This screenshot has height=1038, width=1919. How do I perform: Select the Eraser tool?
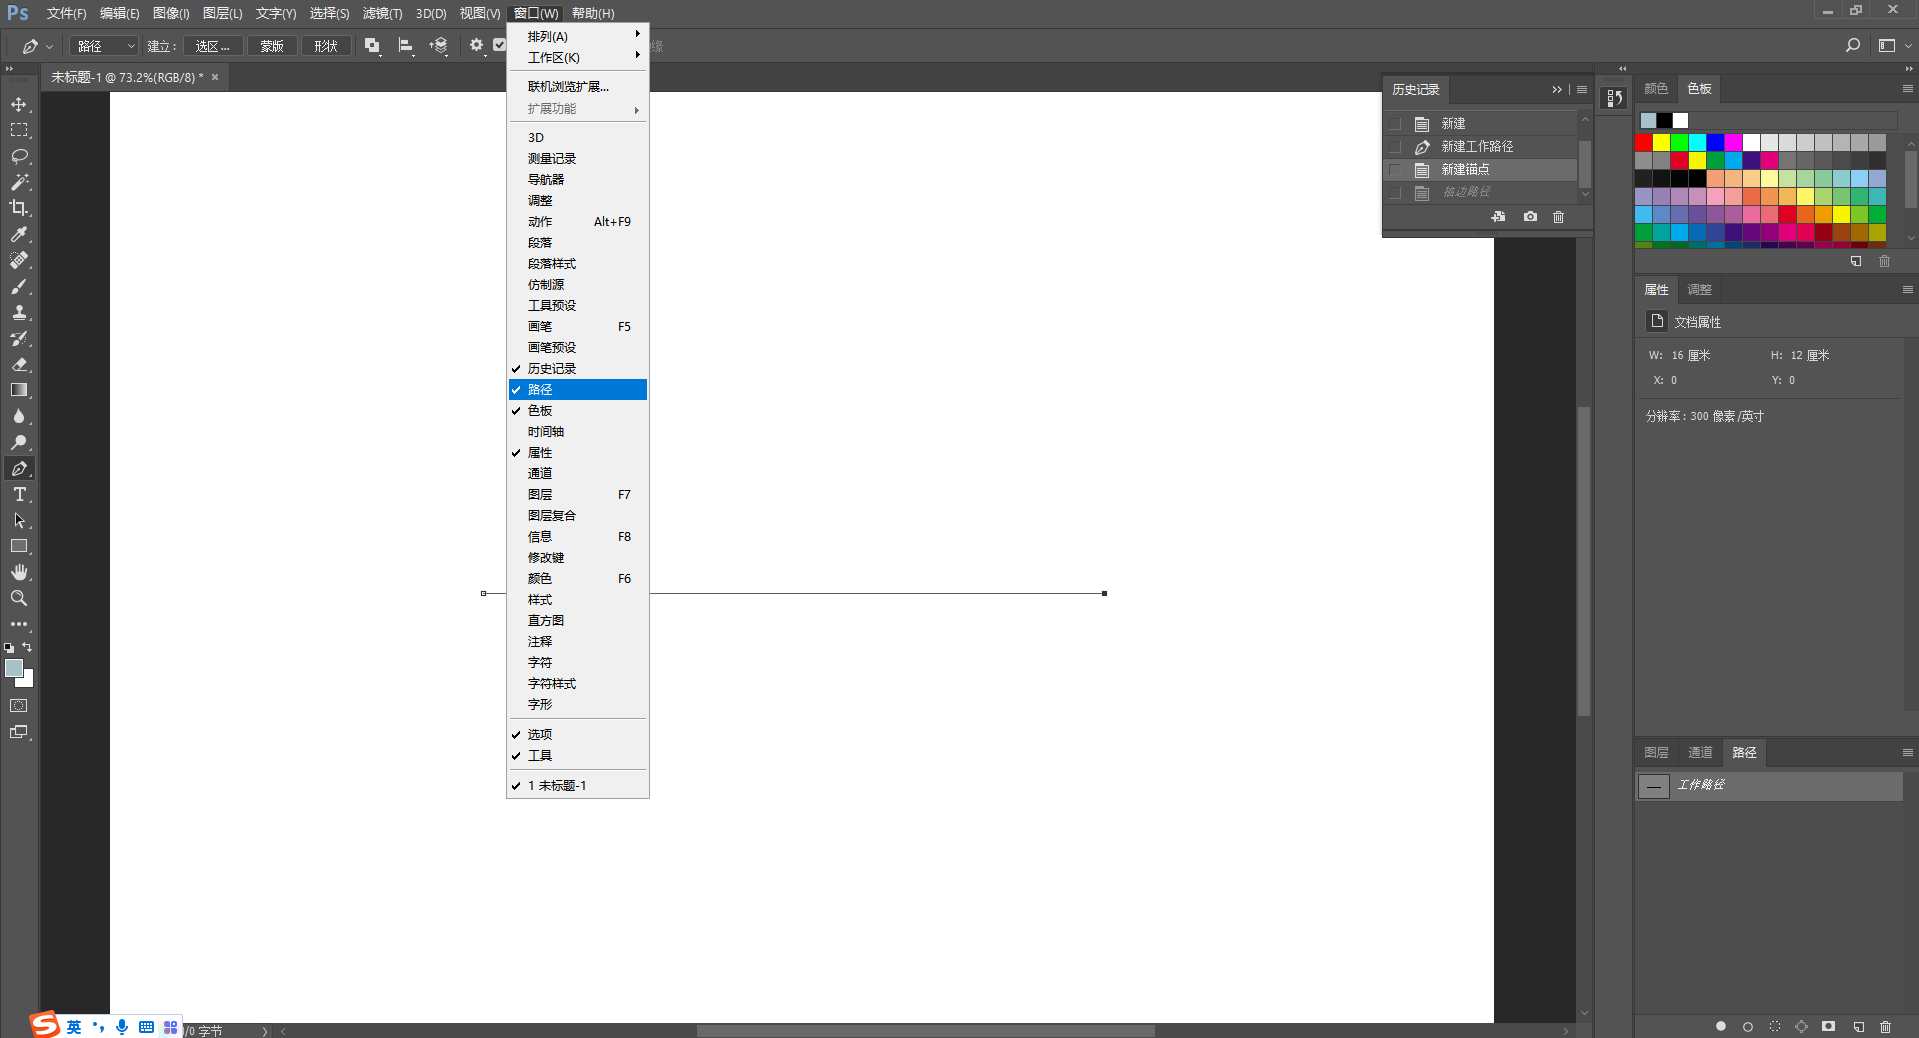[x=19, y=364]
